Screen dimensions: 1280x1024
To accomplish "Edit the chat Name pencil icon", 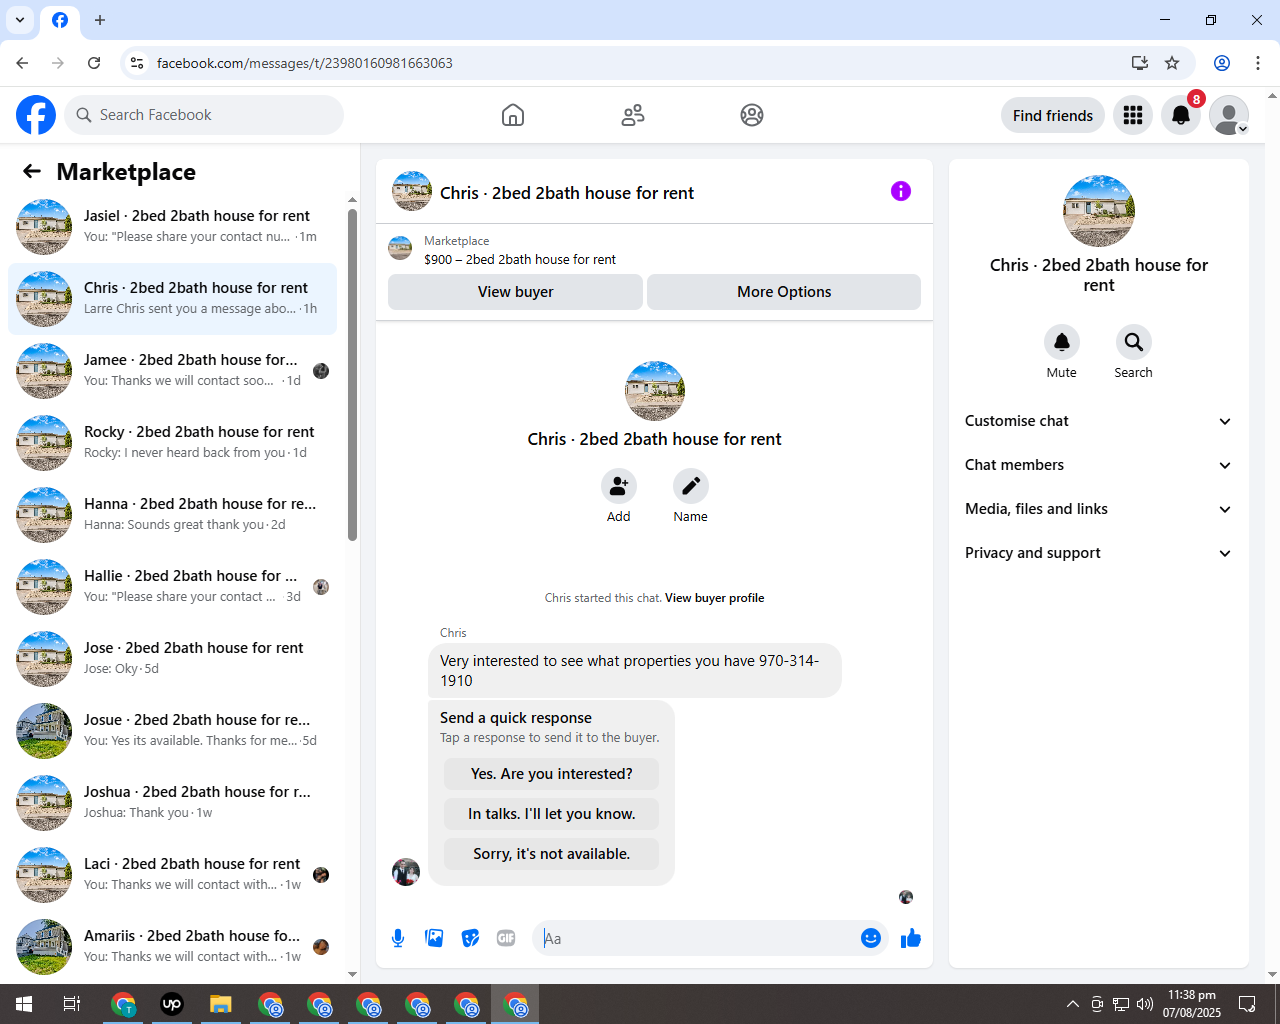I will [691, 486].
